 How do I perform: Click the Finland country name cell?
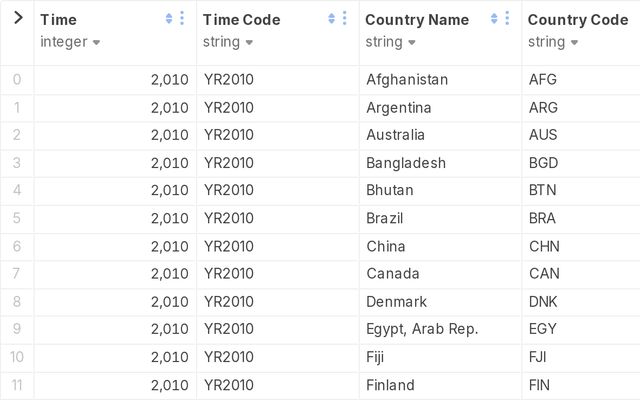pyautogui.click(x=440, y=385)
